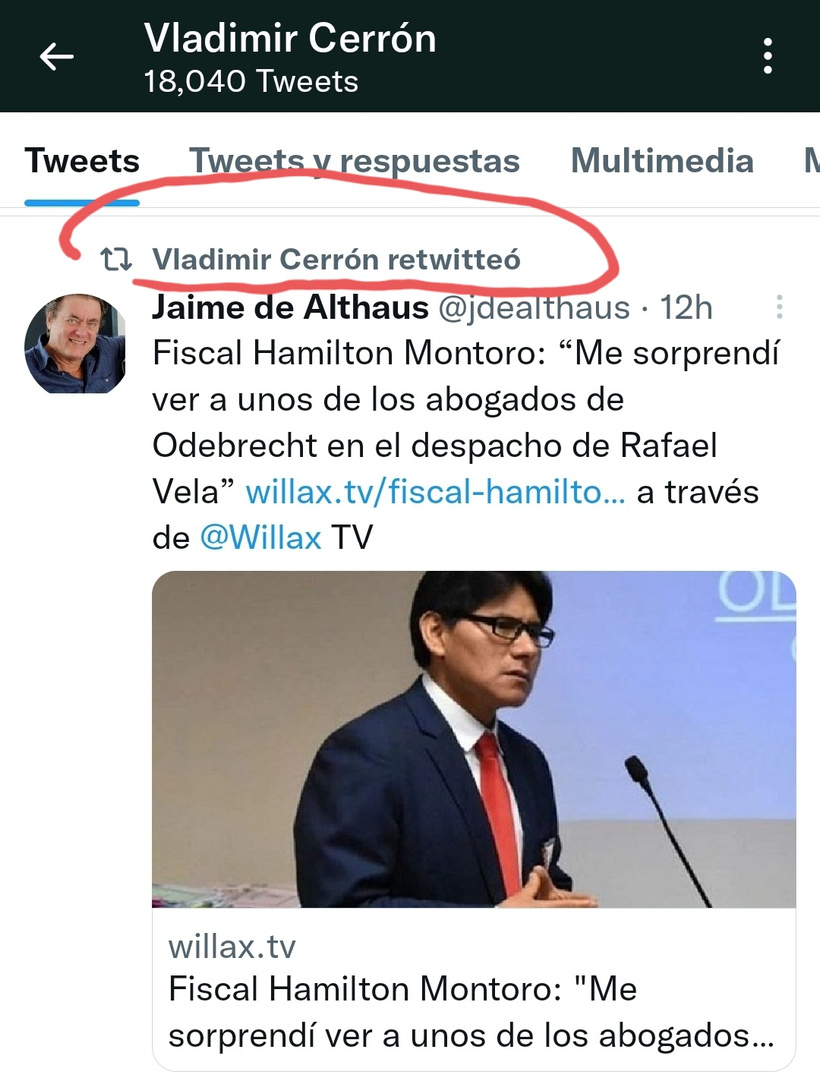Switch to the Tweets tab
The height and width of the screenshot is (1084, 820).
(x=82, y=161)
